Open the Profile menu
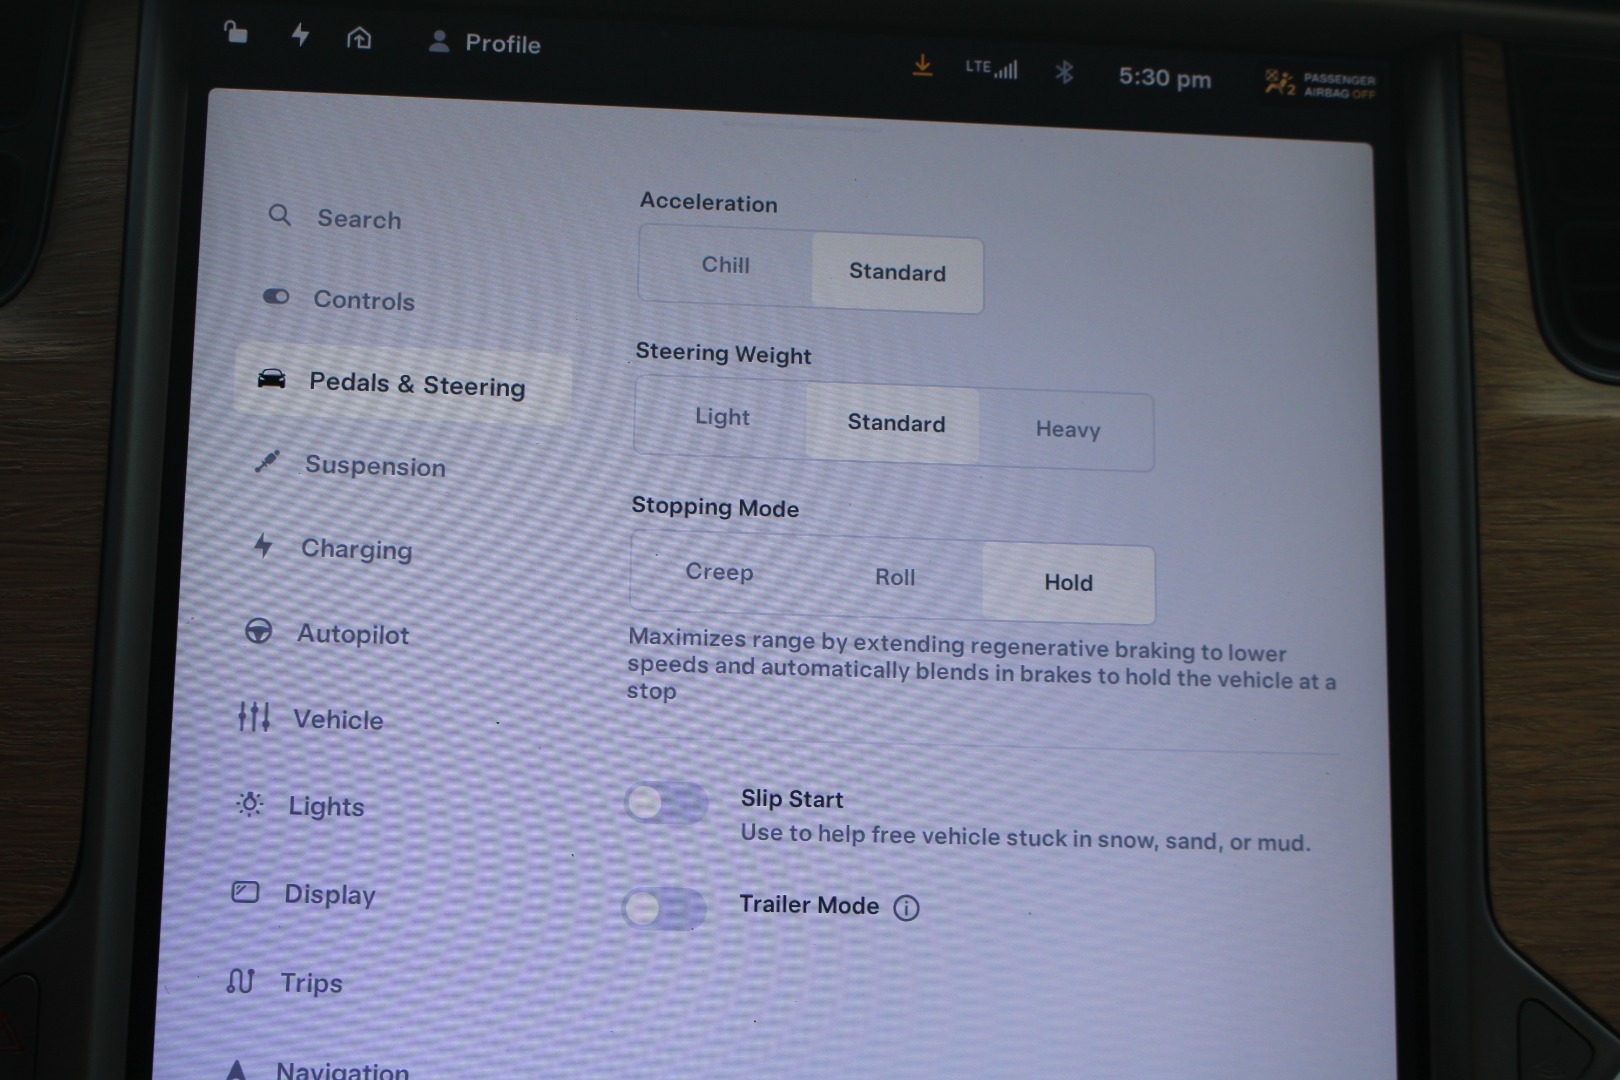The width and height of the screenshot is (1620, 1080). [485, 43]
